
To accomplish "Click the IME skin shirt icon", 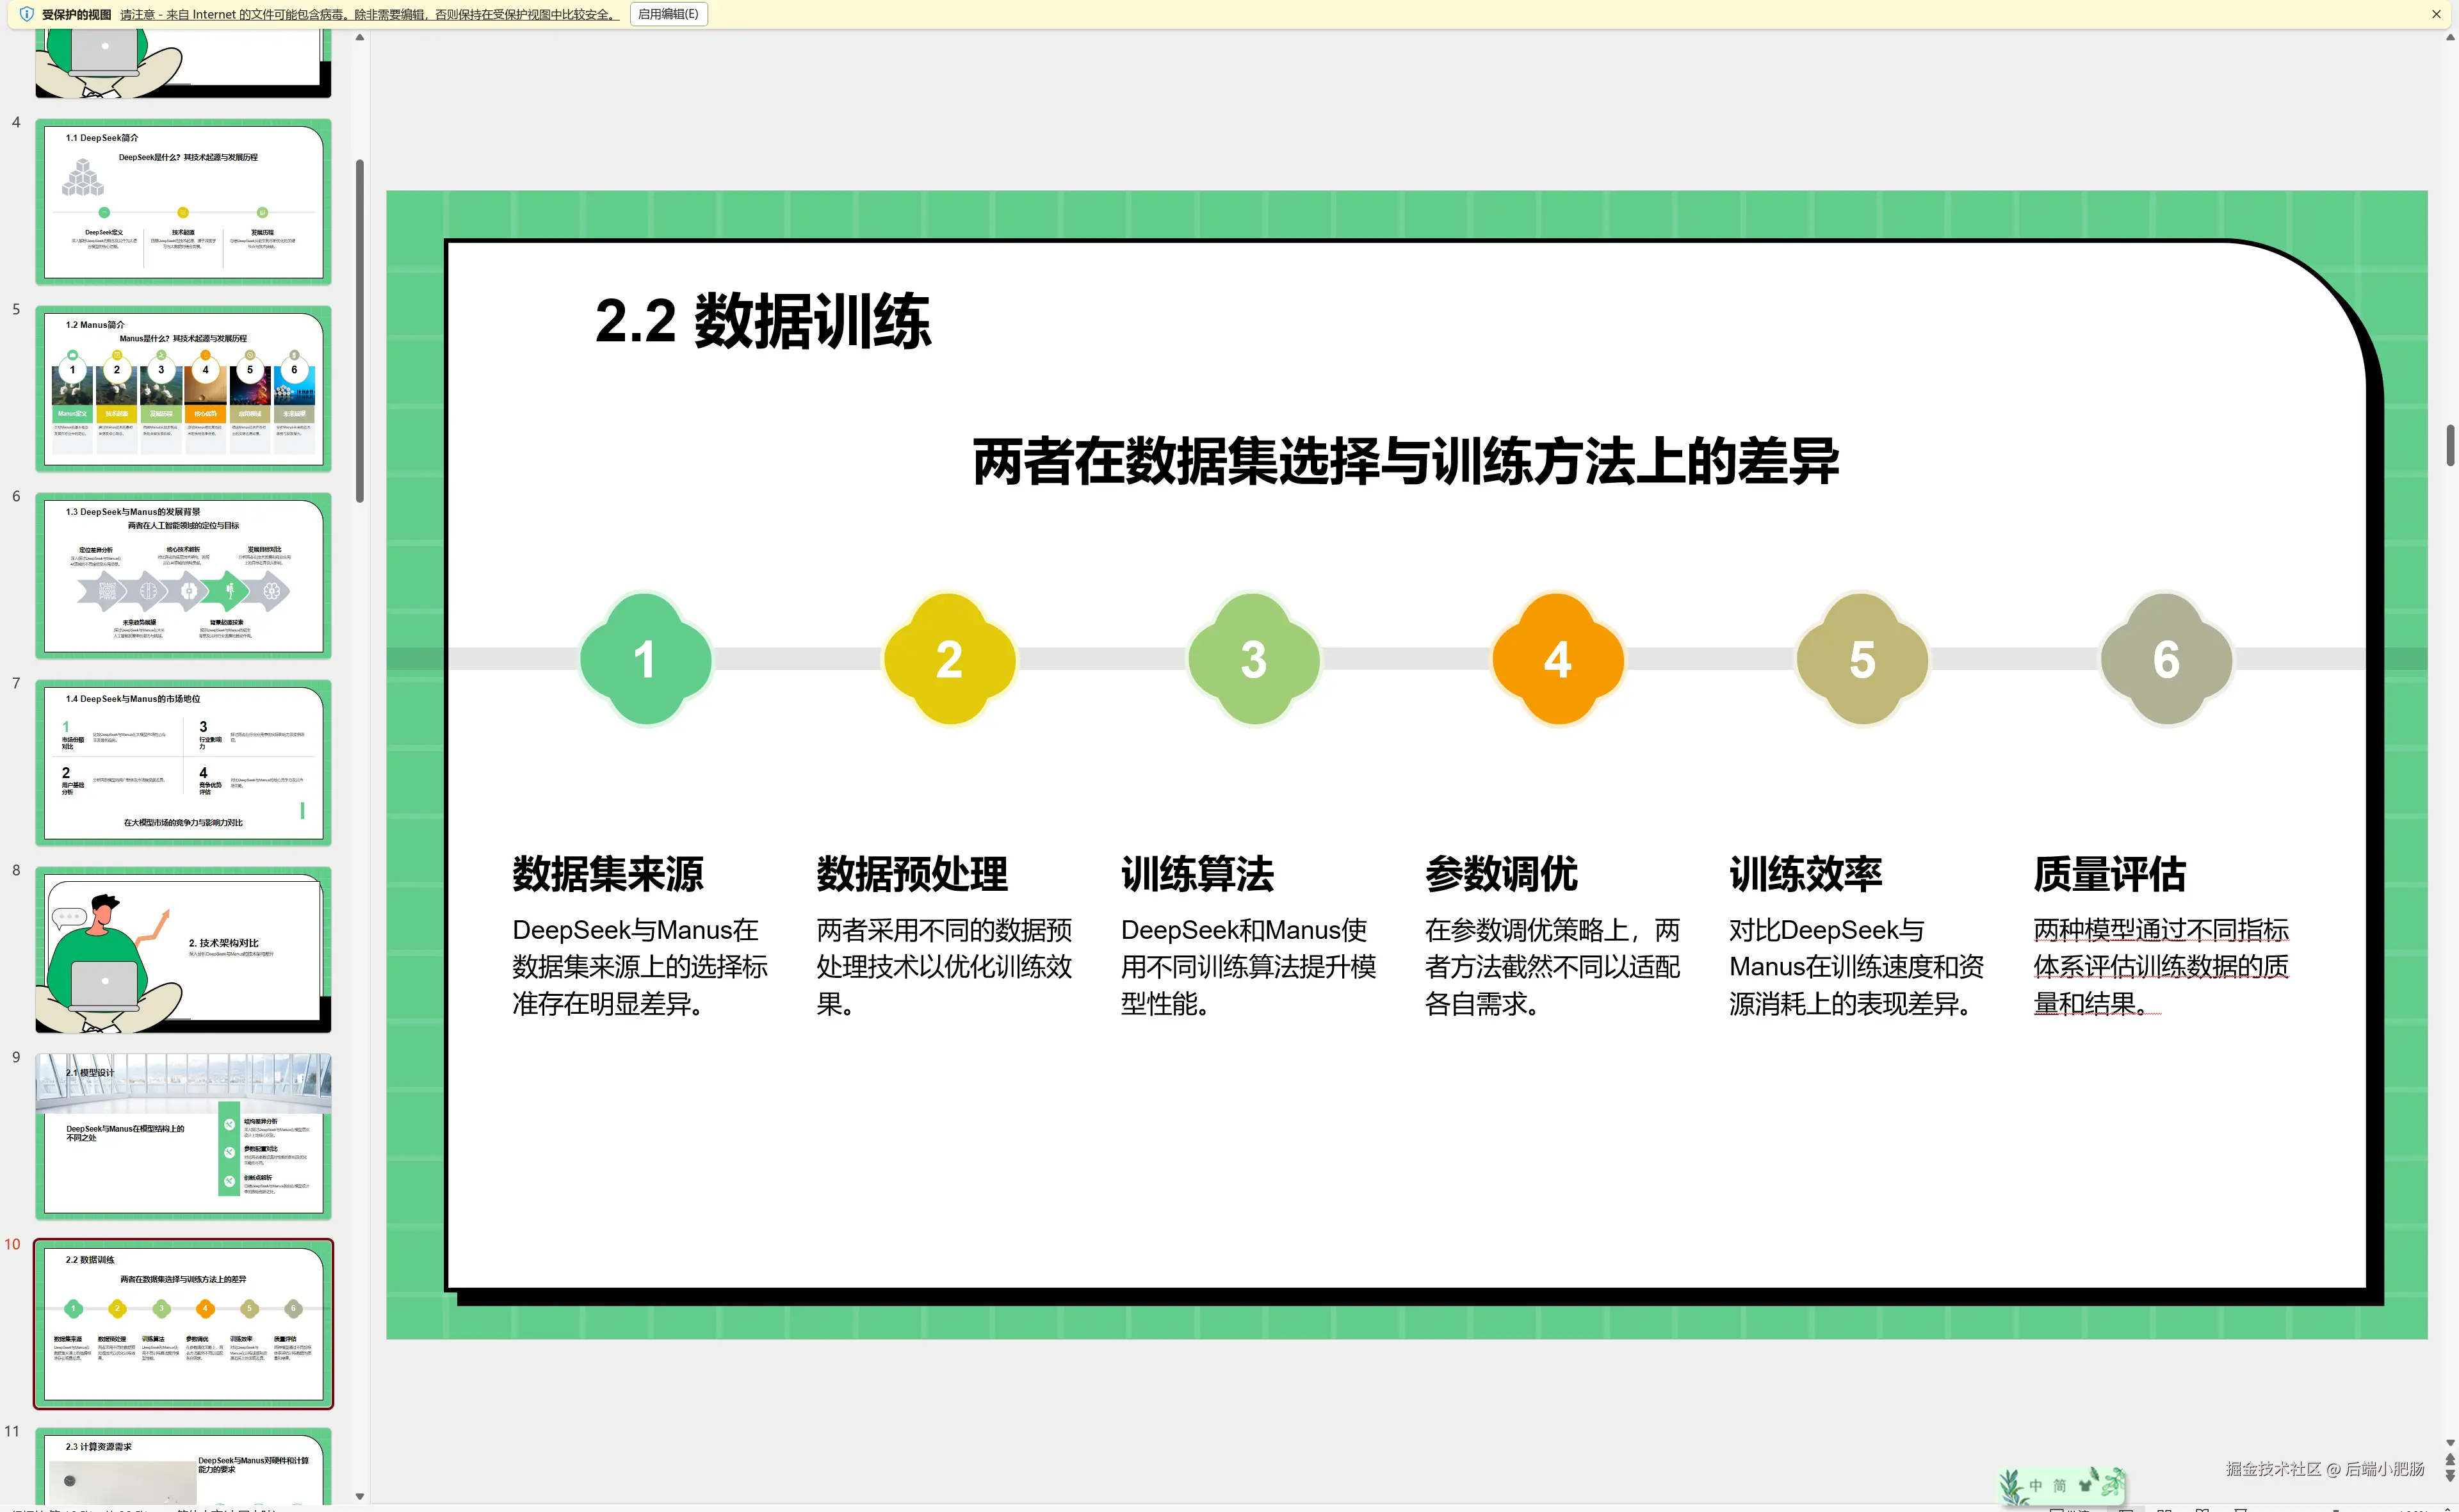I will [x=2085, y=1486].
